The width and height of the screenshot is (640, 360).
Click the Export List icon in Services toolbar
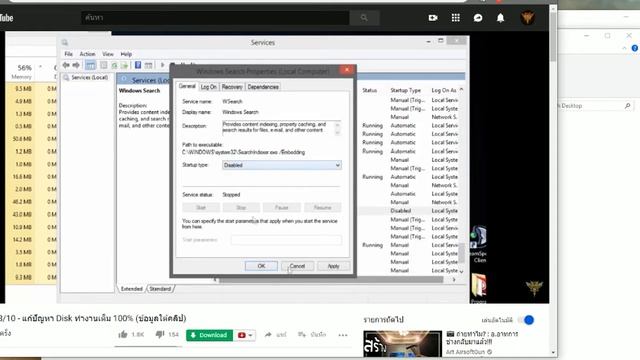point(124,65)
